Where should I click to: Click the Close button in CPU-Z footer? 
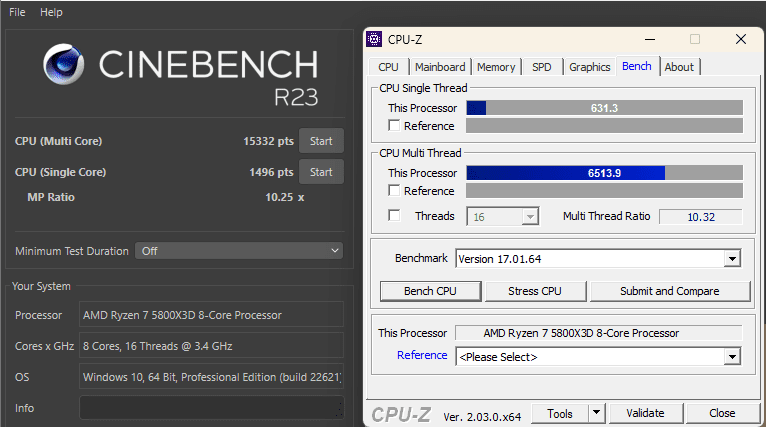tap(722, 413)
